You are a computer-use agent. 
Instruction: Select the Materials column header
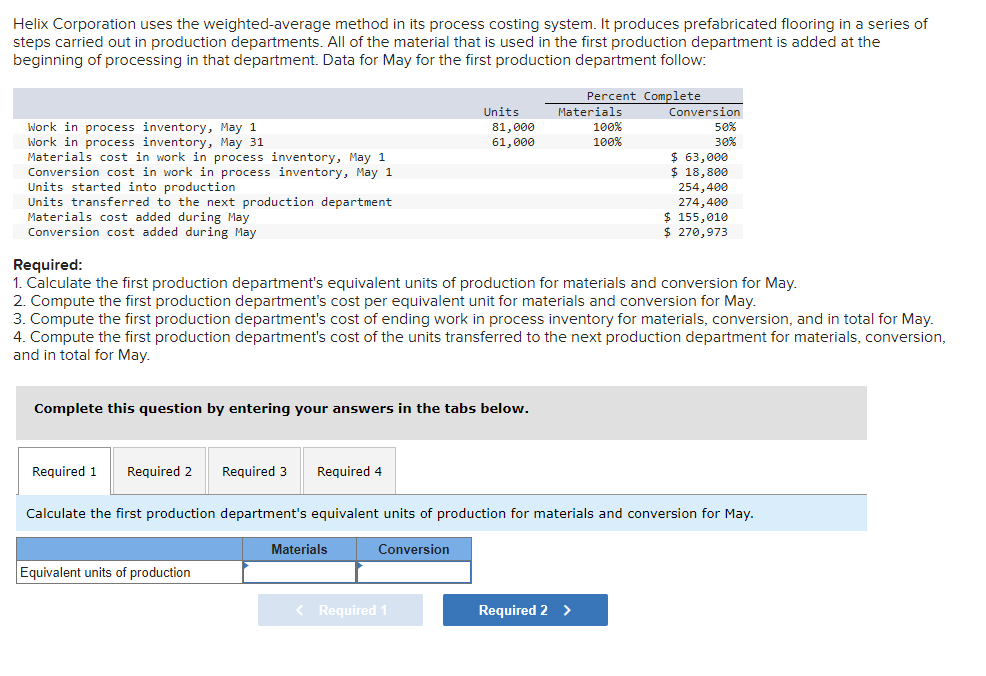[299, 549]
